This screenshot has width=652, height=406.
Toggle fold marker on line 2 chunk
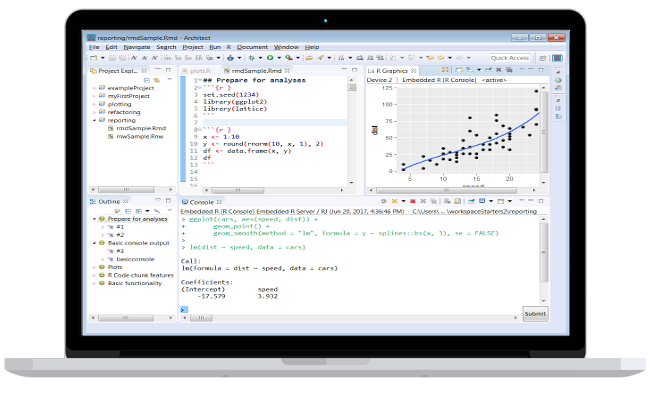[200, 87]
